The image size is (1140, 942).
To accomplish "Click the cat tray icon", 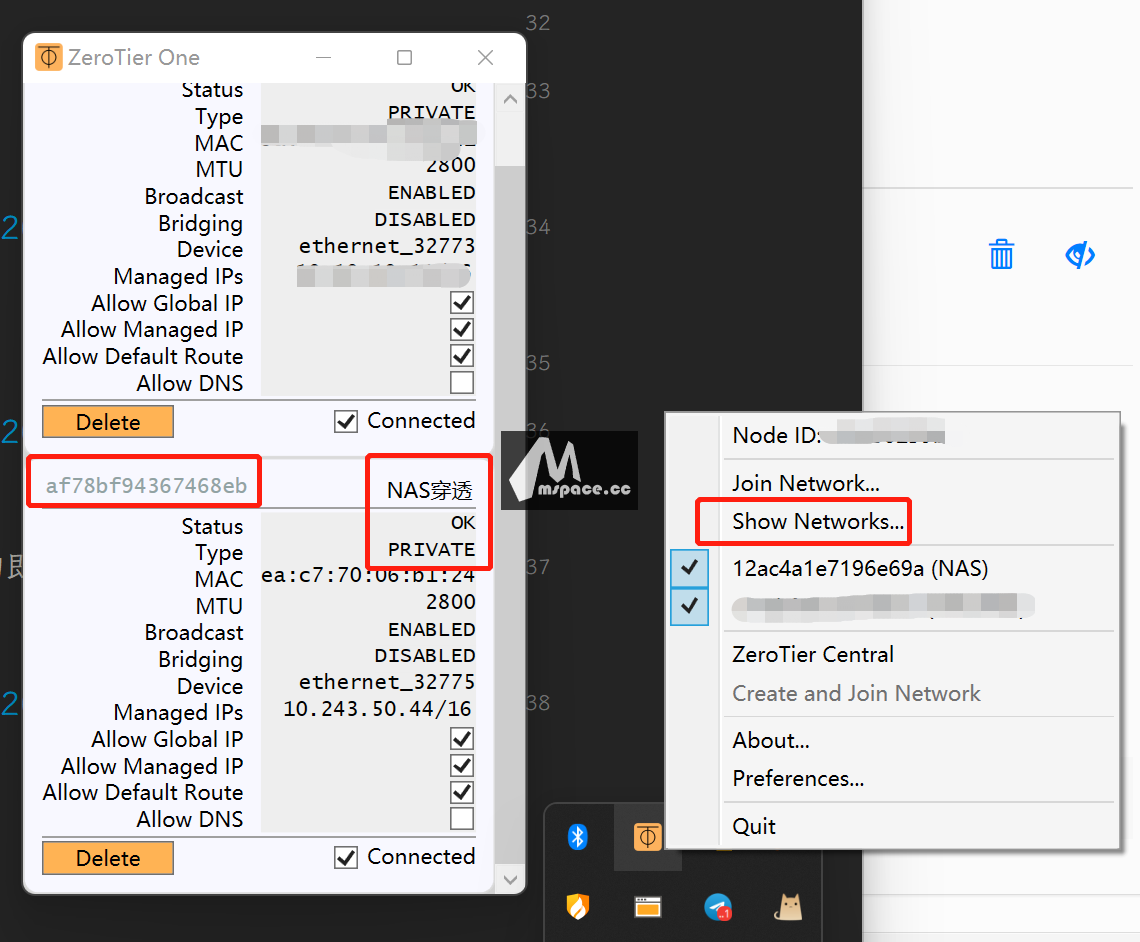I will [x=788, y=907].
